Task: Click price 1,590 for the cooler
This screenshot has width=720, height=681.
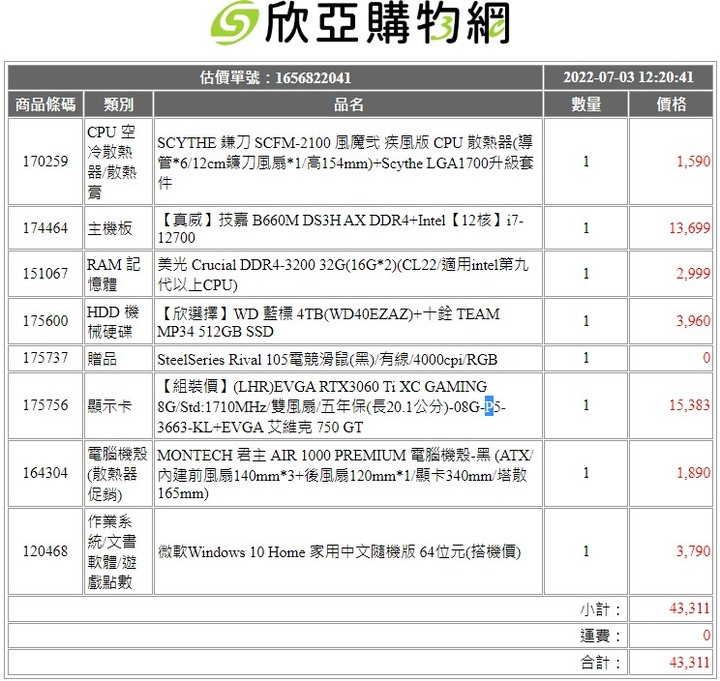Action: (x=693, y=161)
